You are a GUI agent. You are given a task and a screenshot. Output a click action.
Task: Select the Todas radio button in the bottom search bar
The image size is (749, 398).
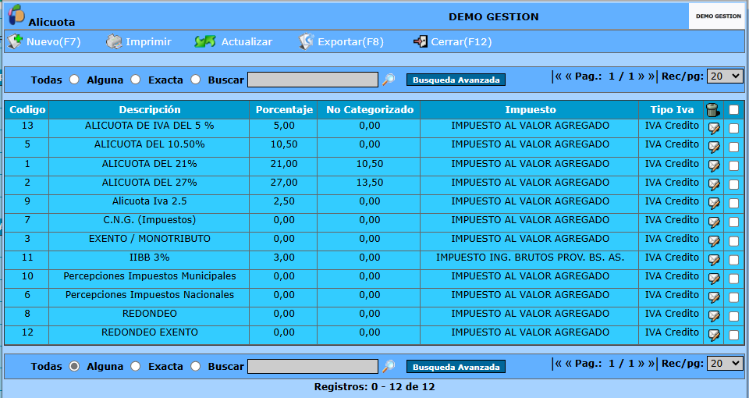[74, 366]
